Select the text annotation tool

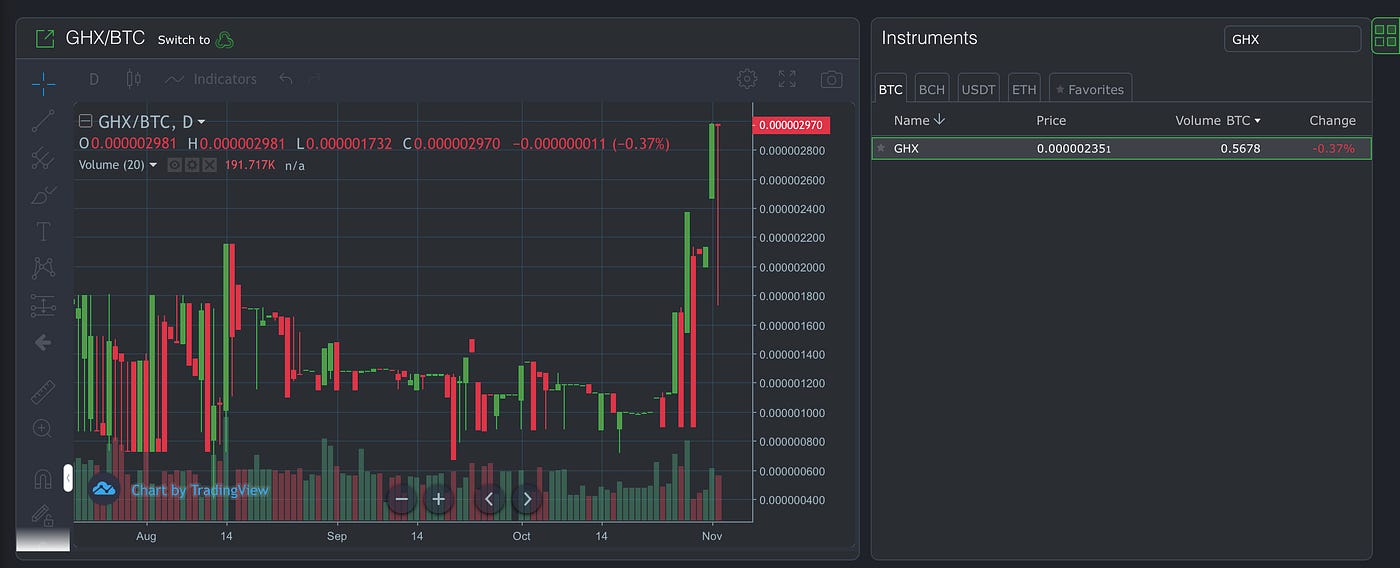(43, 232)
